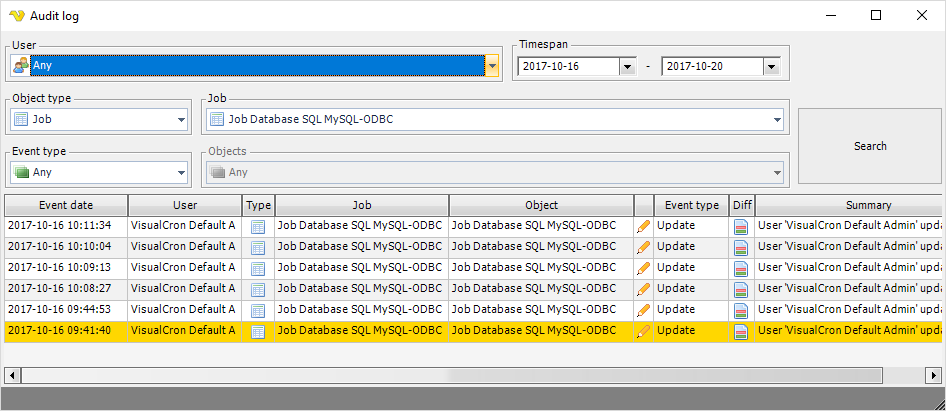This screenshot has height=411, width=946.
Task: Open the end date picker 2017-10-20
Action: [x=771, y=66]
